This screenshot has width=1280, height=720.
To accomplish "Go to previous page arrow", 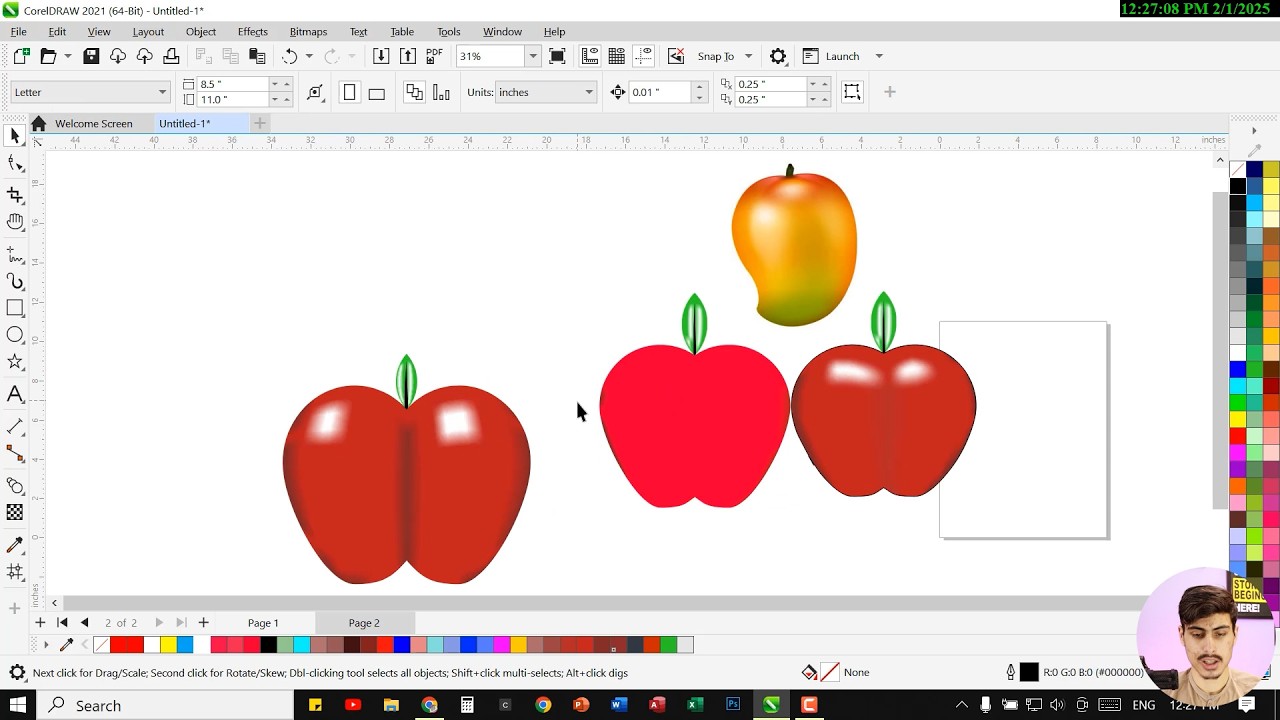I will point(85,622).
